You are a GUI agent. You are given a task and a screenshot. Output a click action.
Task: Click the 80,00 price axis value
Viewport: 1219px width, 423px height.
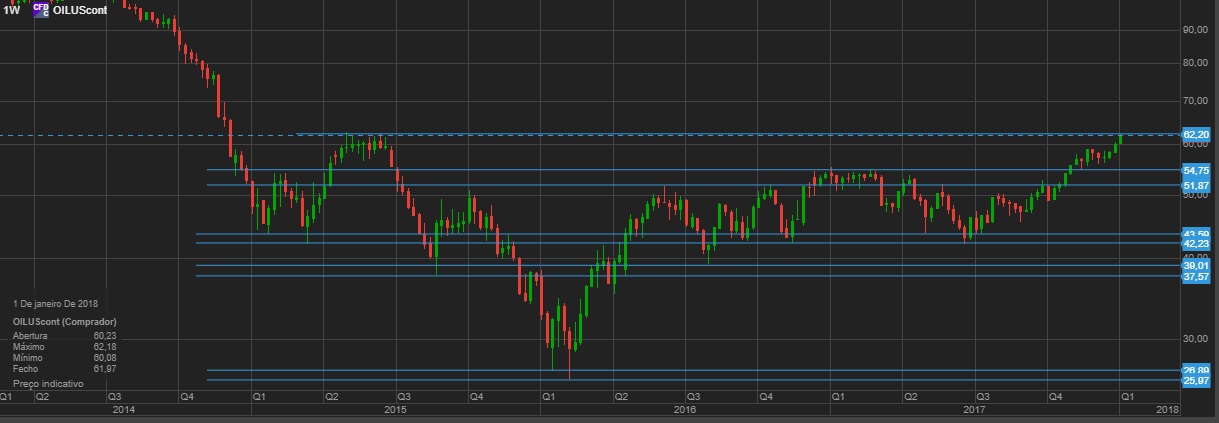pyautogui.click(x=1197, y=62)
